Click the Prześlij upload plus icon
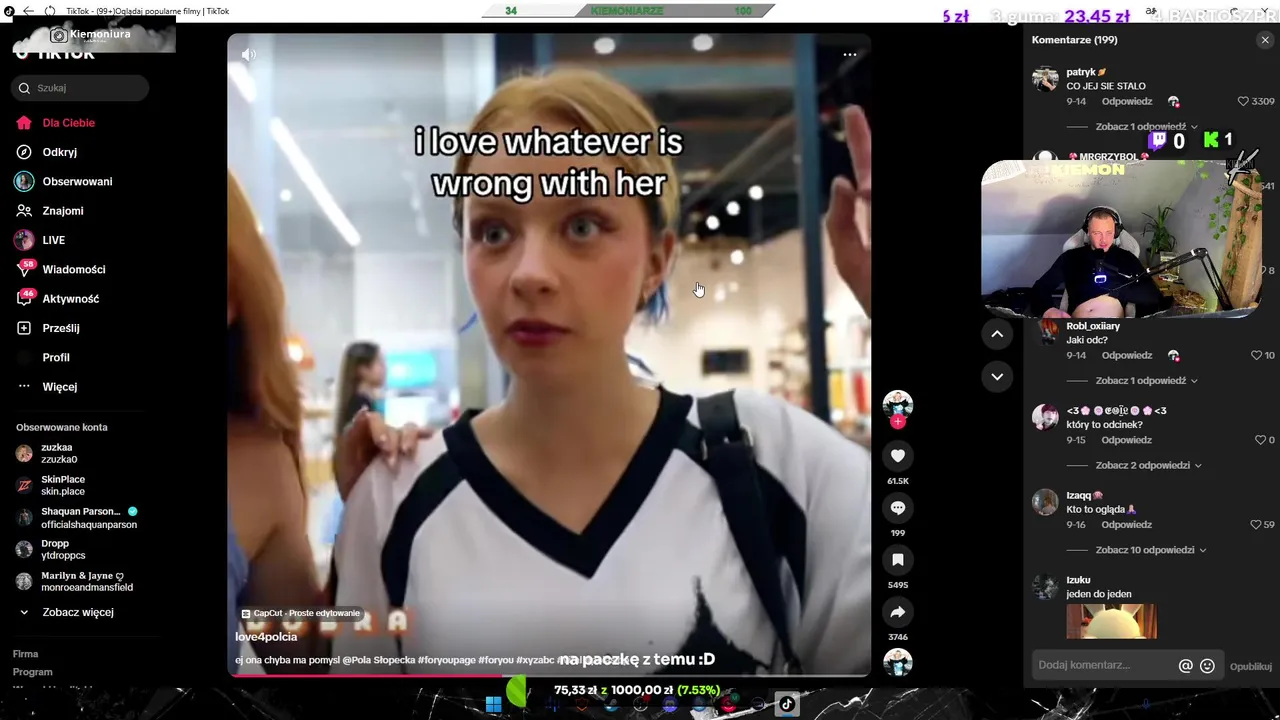 coord(24,328)
